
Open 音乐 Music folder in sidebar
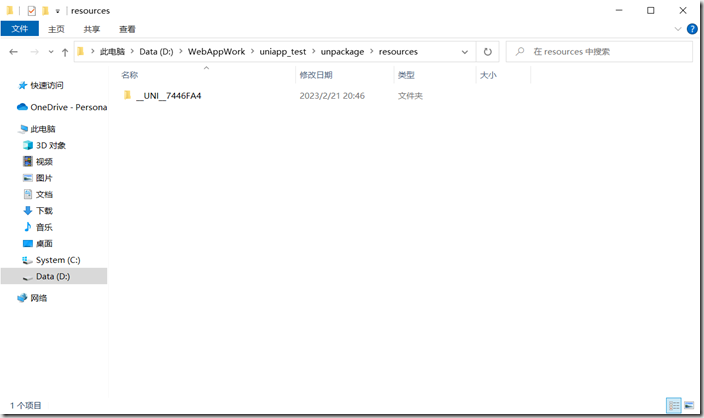tap(44, 227)
